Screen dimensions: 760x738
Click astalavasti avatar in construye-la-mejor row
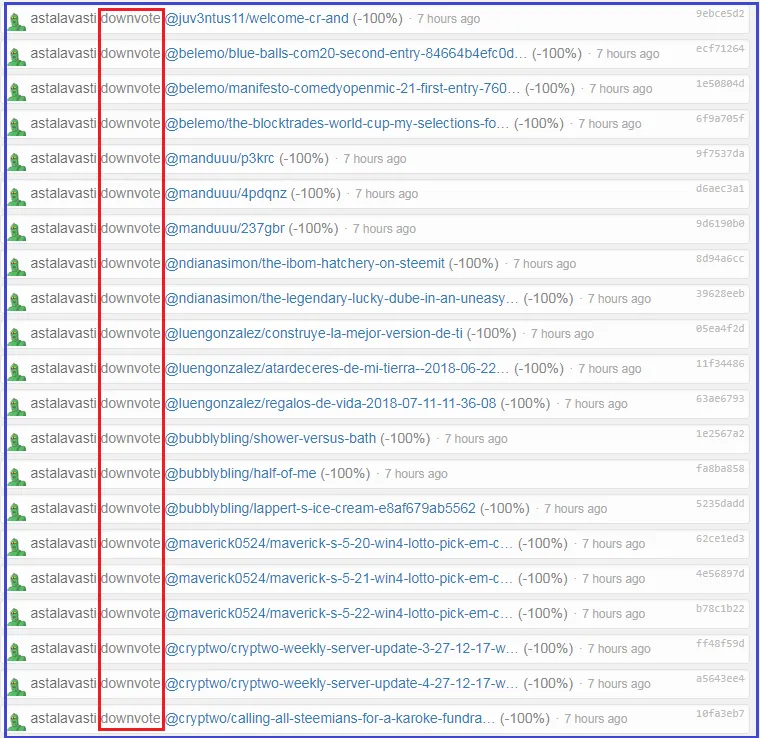click(17, 336)
